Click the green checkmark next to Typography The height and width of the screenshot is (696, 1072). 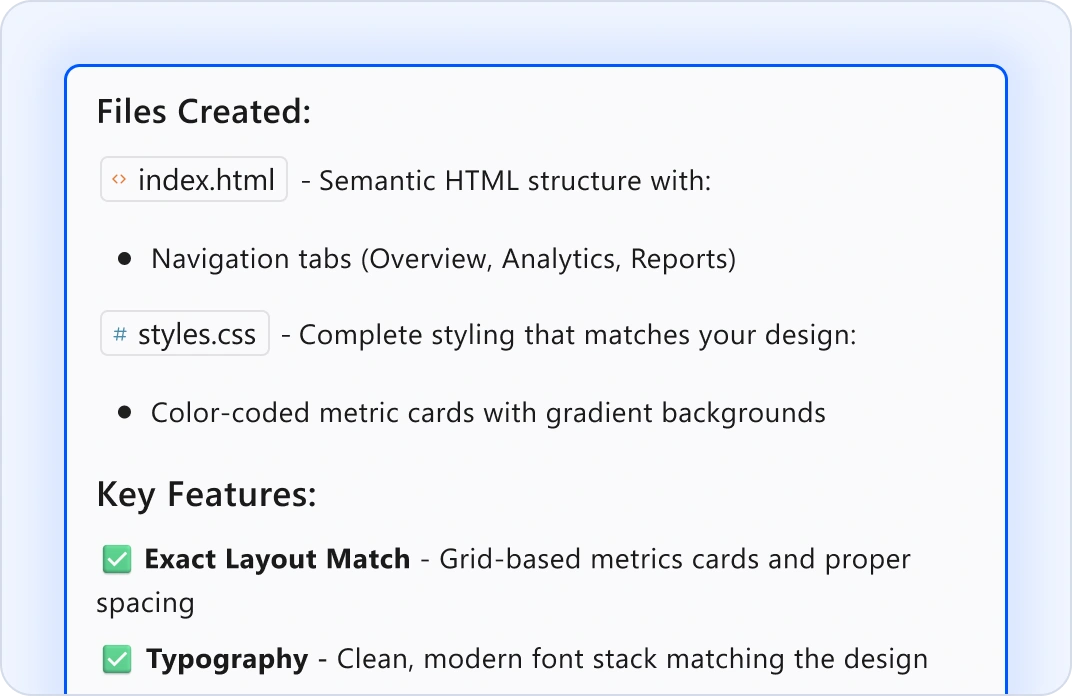point(117,660)
